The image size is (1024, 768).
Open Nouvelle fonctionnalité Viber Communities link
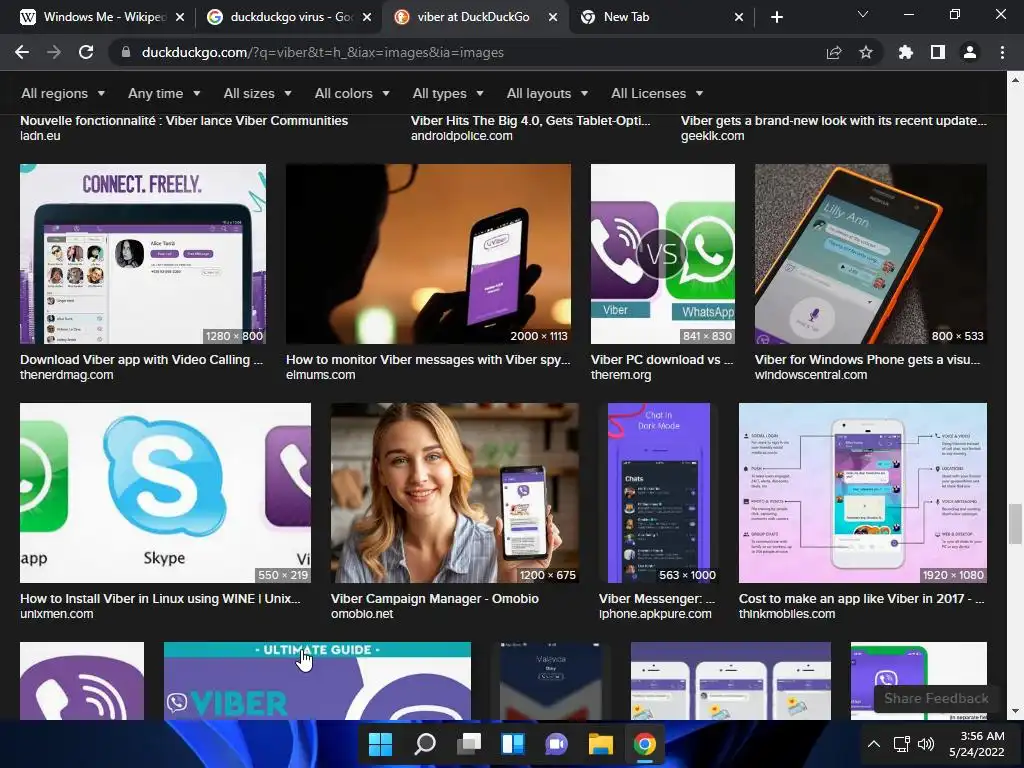pos(184,121)
